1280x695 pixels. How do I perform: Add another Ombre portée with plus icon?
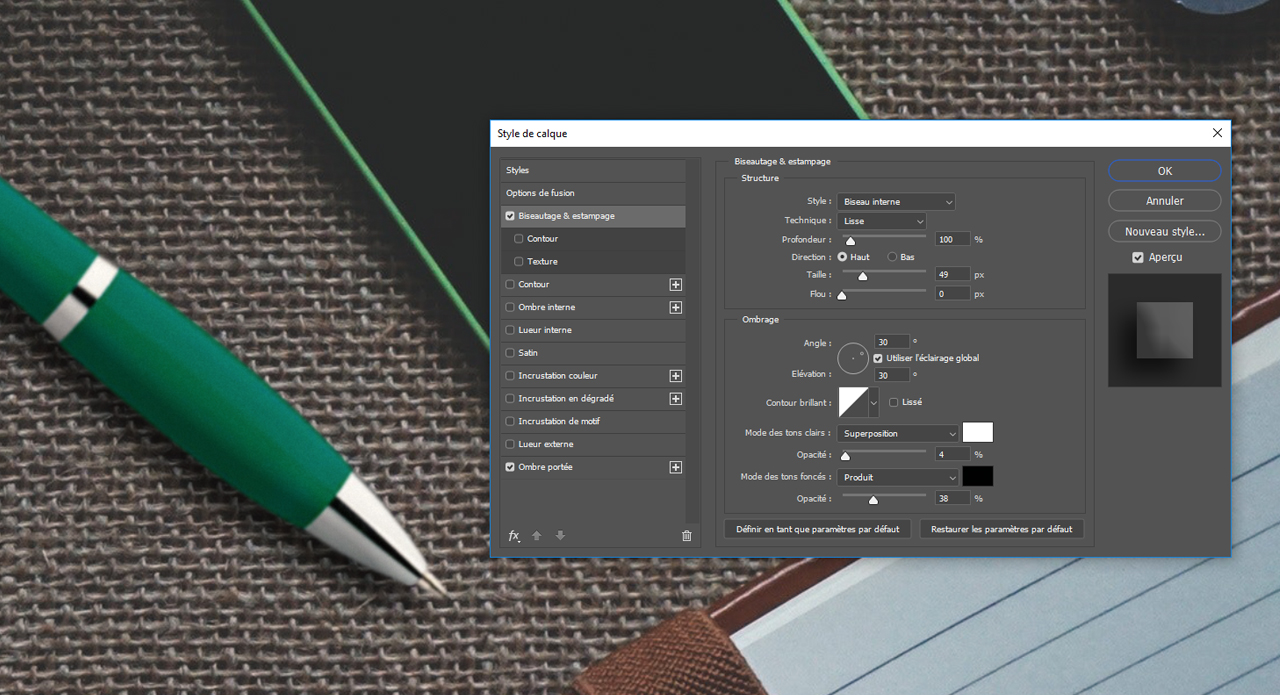[676, 467]
